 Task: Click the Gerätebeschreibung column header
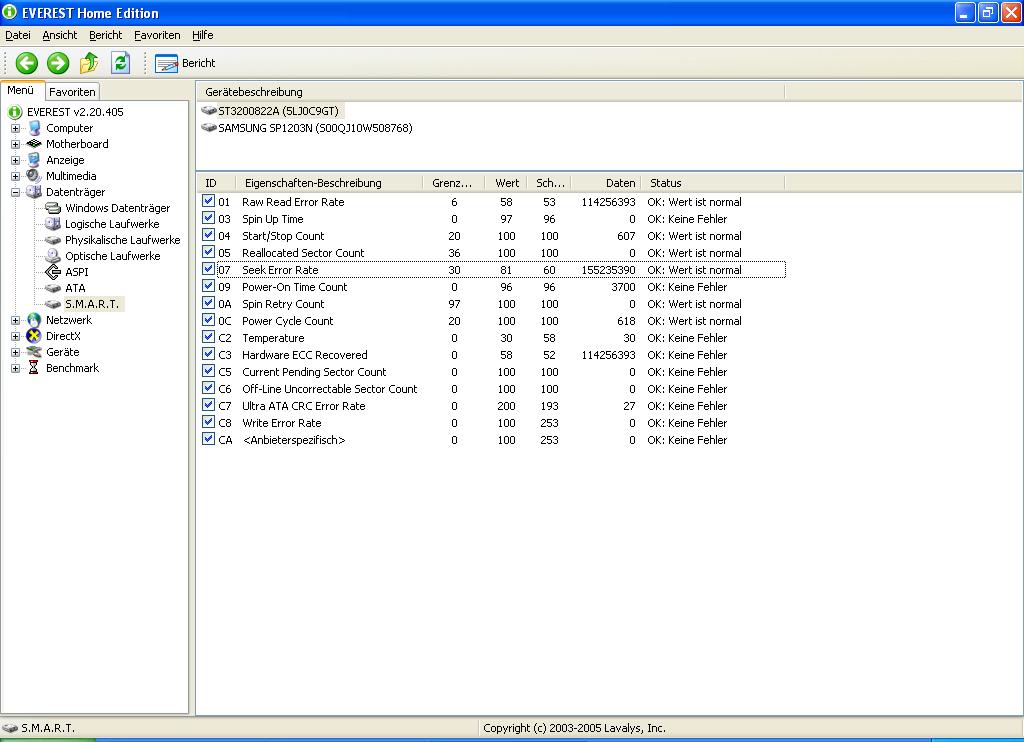tap(490, 92)
